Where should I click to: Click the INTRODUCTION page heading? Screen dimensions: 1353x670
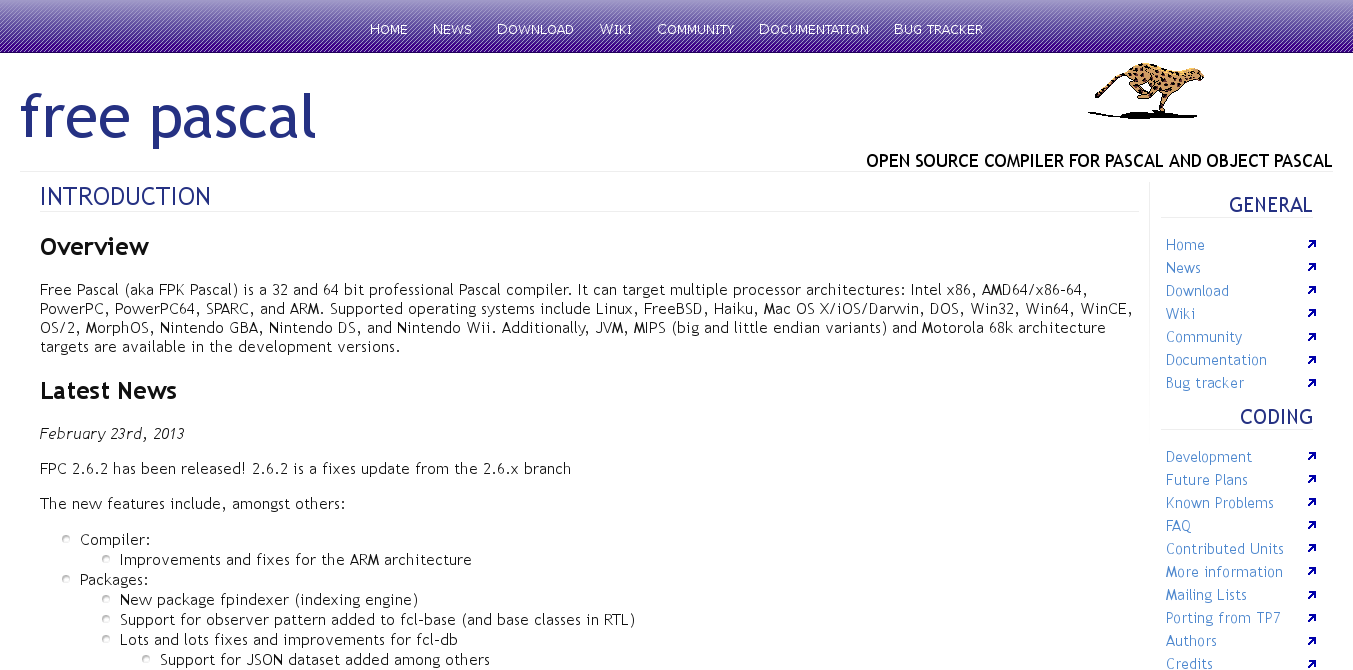(125, 197)
